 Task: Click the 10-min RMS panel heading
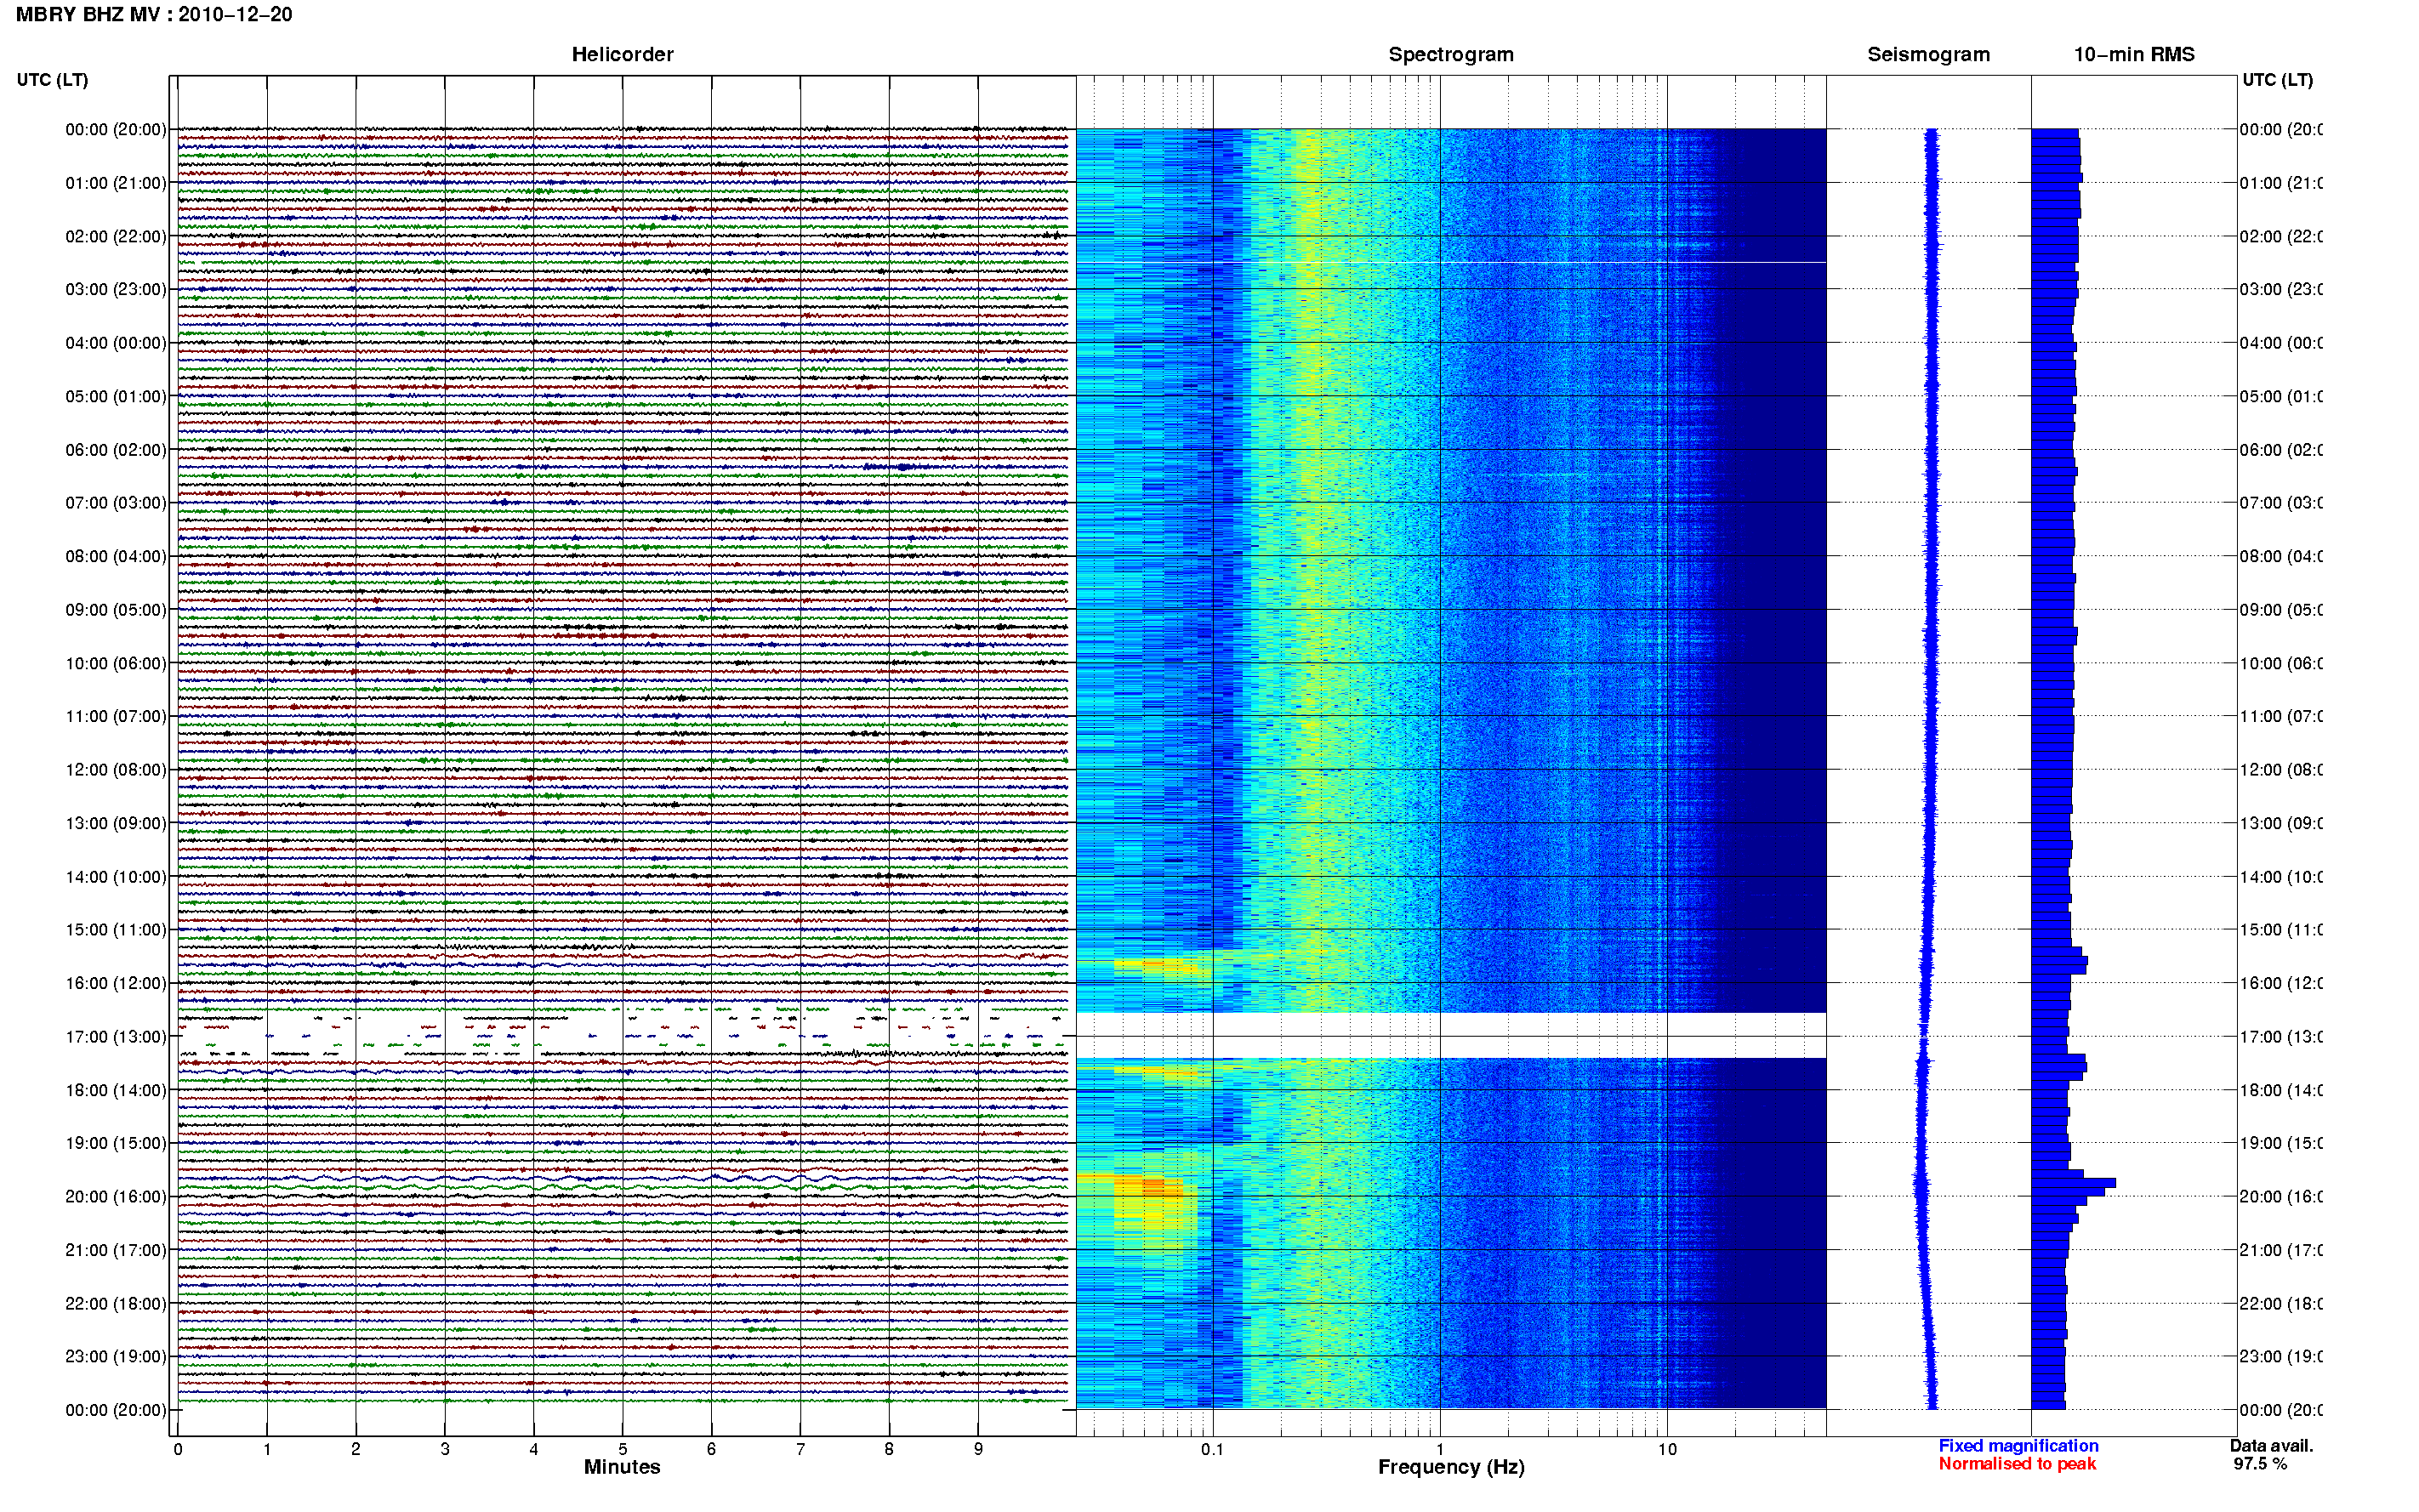tap(2134, 54)
